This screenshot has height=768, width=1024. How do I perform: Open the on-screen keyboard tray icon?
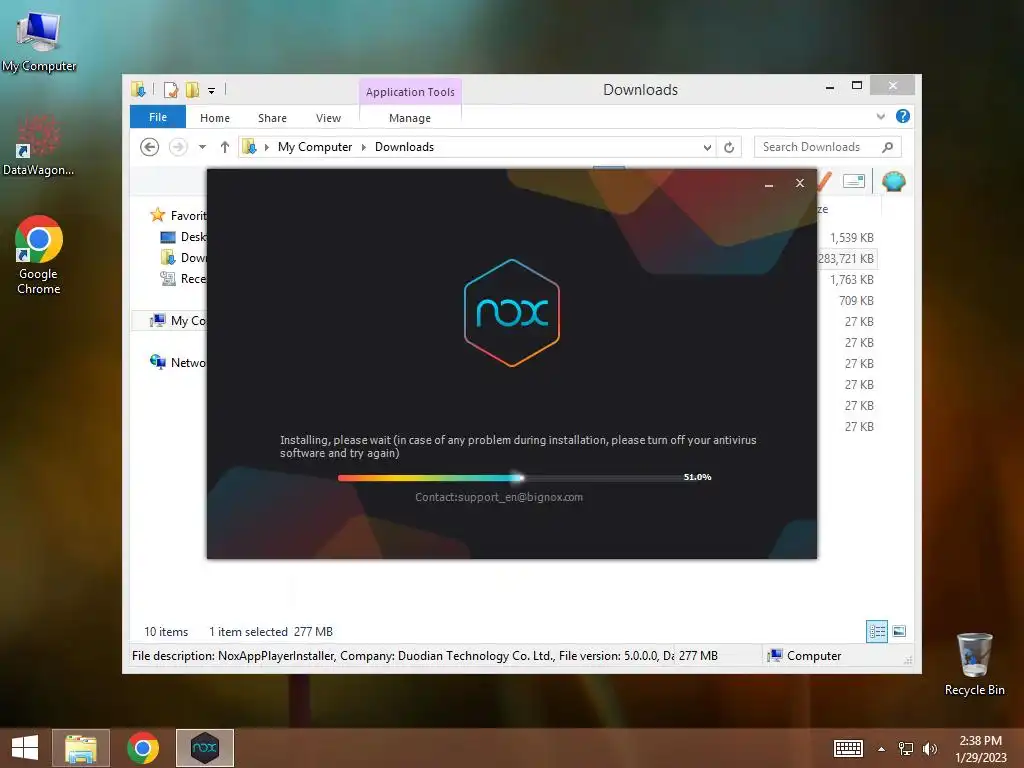(x=848, y=748)
